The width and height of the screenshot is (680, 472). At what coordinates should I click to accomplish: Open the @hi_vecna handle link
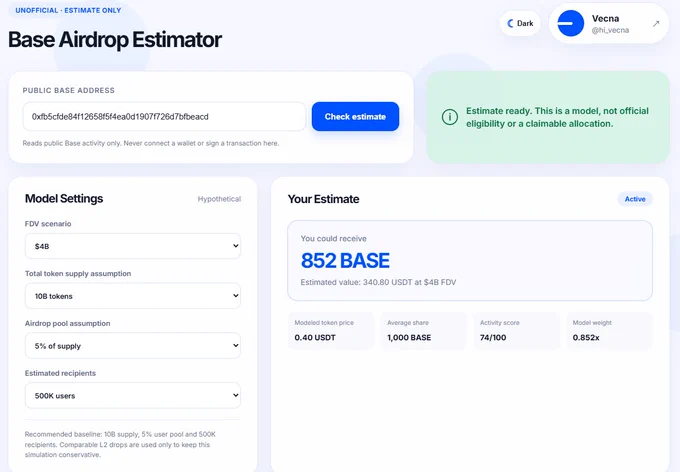(x=610, y=30)
